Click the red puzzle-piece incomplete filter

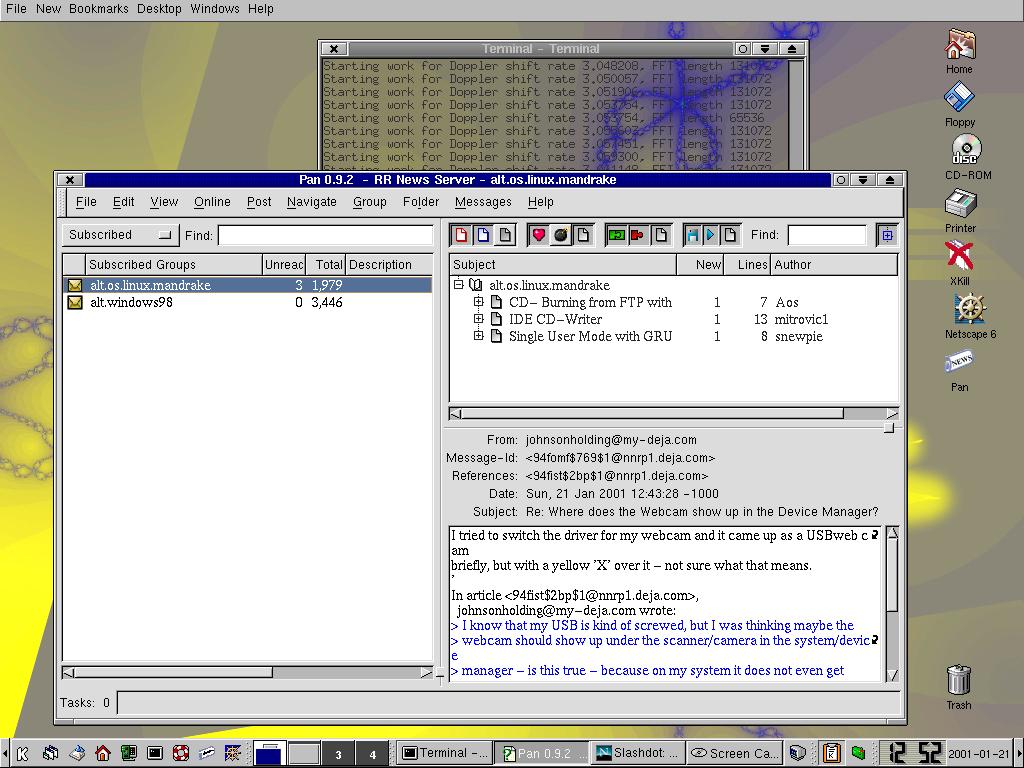pyautogui.click(x=638, y=235)
